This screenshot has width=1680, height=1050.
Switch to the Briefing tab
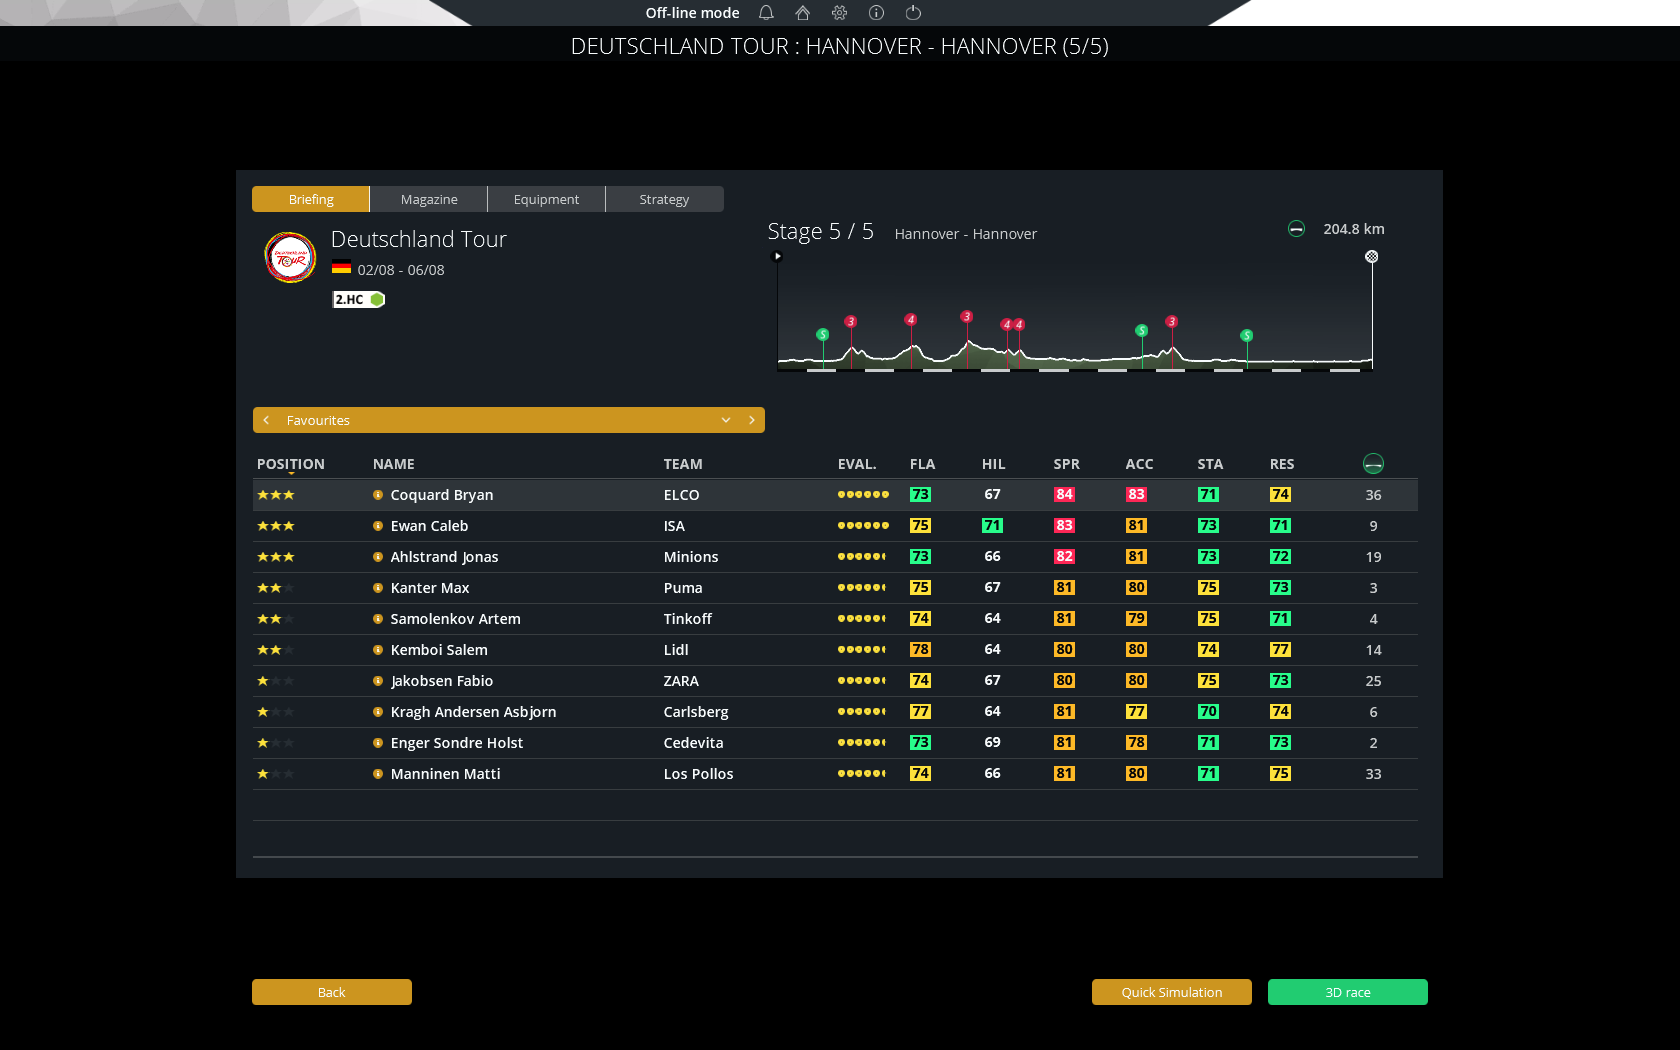point(311,199)
